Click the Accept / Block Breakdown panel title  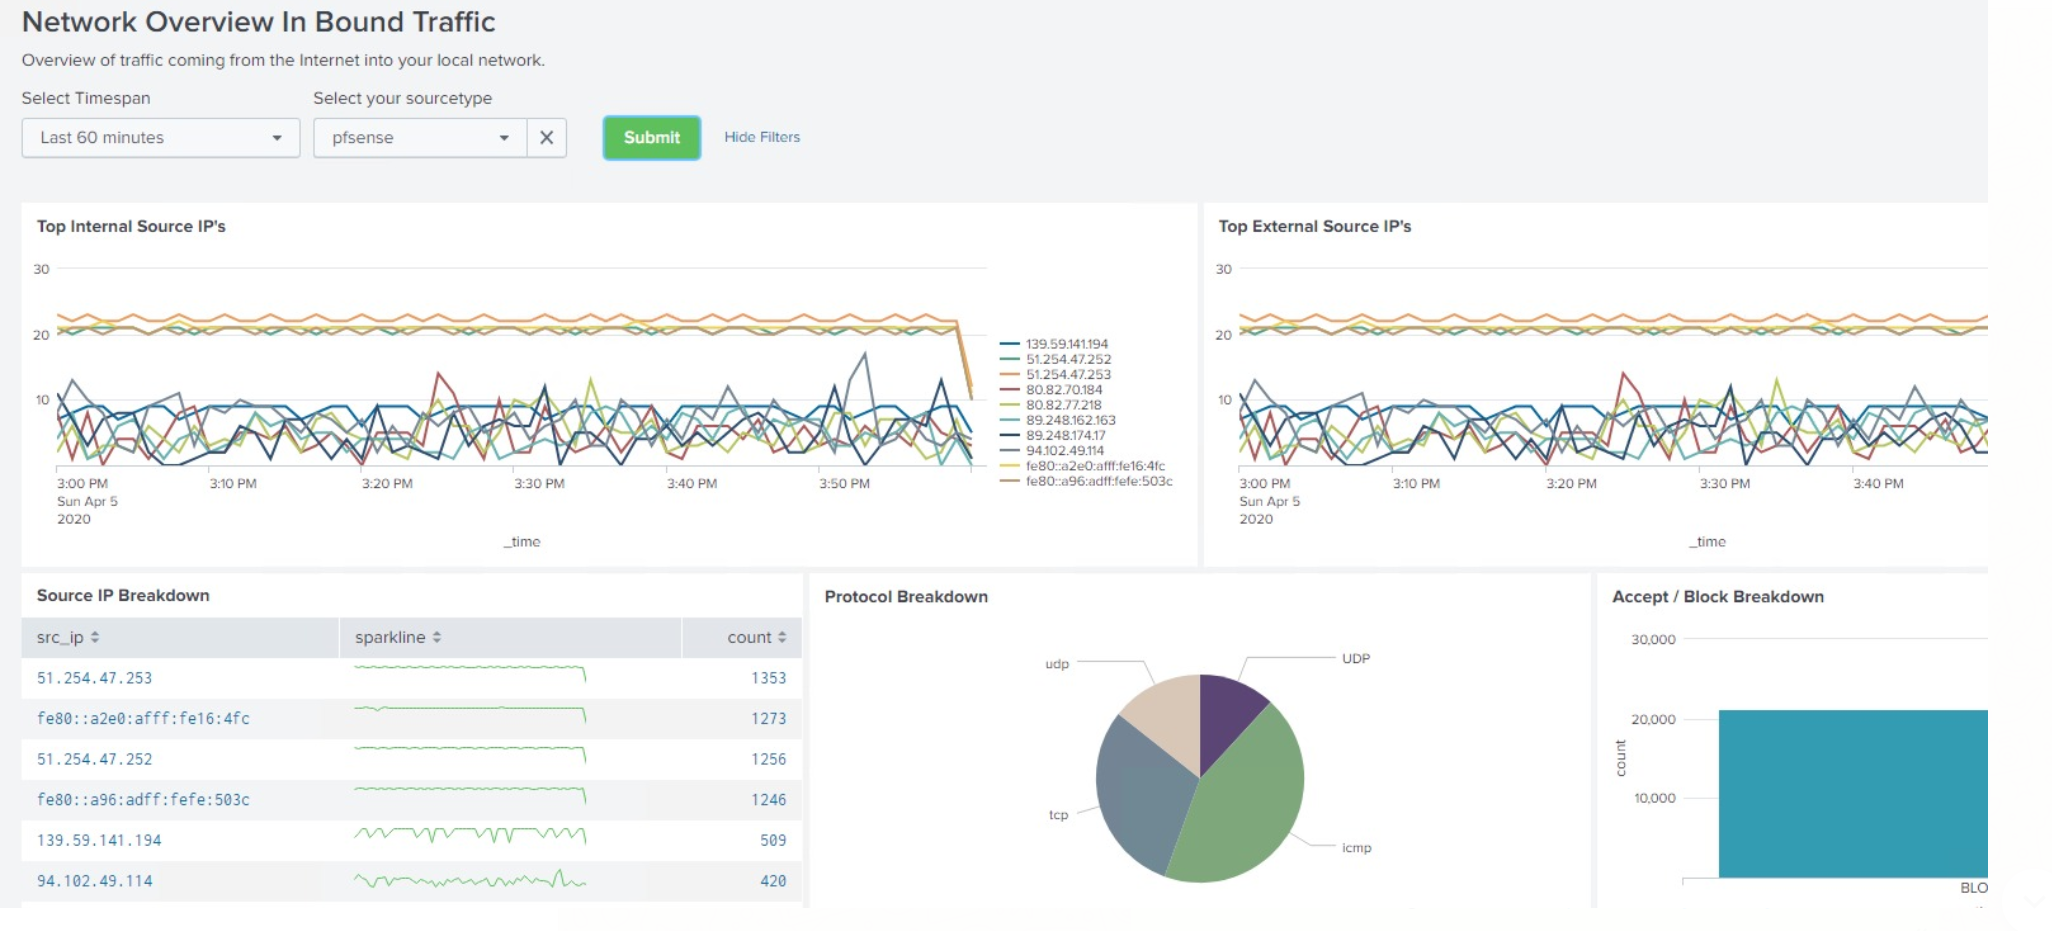tap(1718, 596)
